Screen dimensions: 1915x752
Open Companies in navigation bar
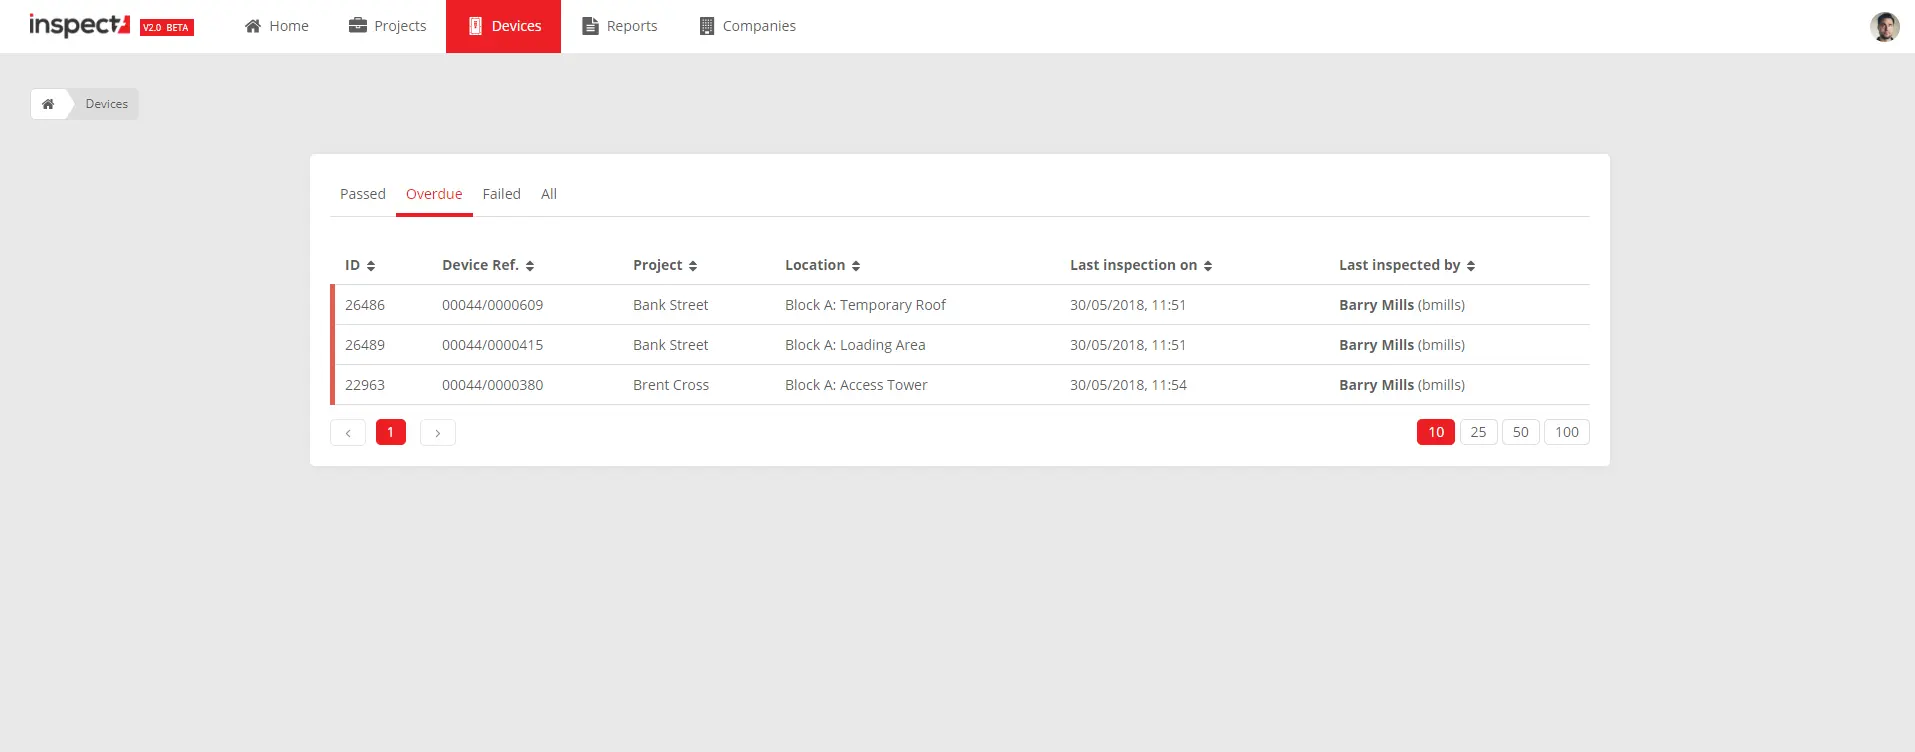pyautogui.click(x=747, y=26)
